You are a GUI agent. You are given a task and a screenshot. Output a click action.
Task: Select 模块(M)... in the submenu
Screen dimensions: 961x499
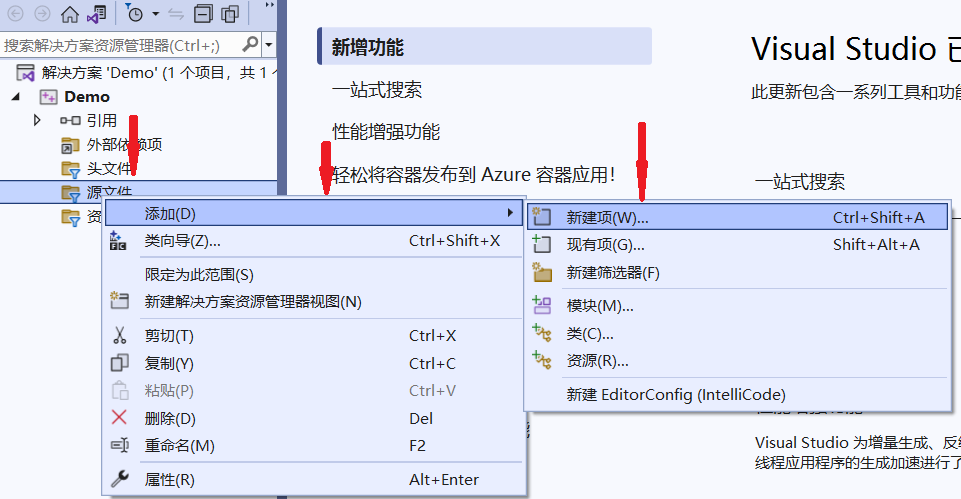(x=737, y=305)
